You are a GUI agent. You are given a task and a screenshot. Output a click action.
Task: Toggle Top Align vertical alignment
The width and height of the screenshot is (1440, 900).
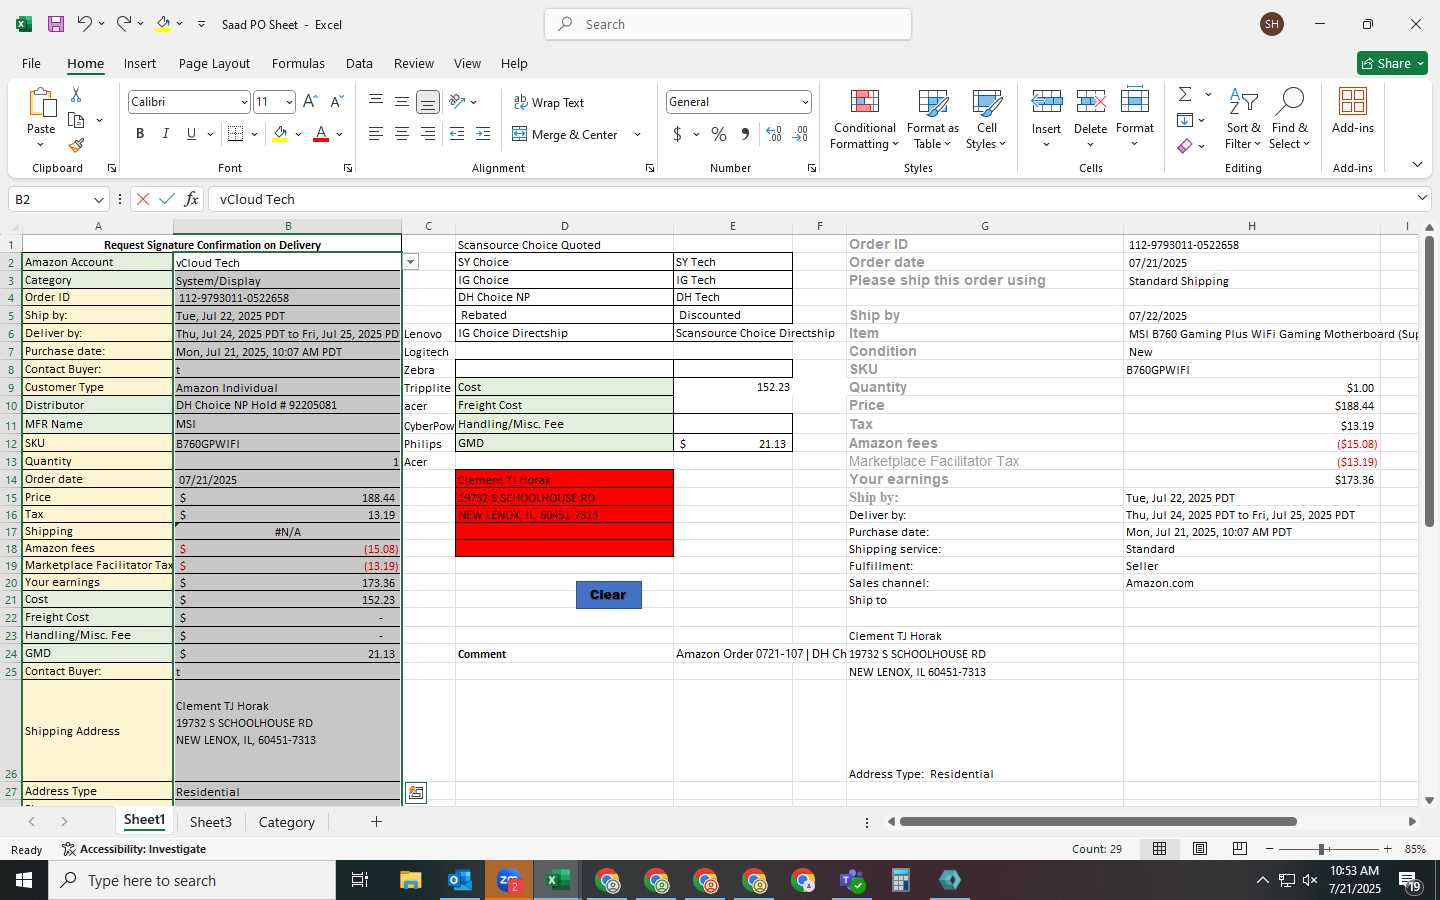click(x=376, y=102)
